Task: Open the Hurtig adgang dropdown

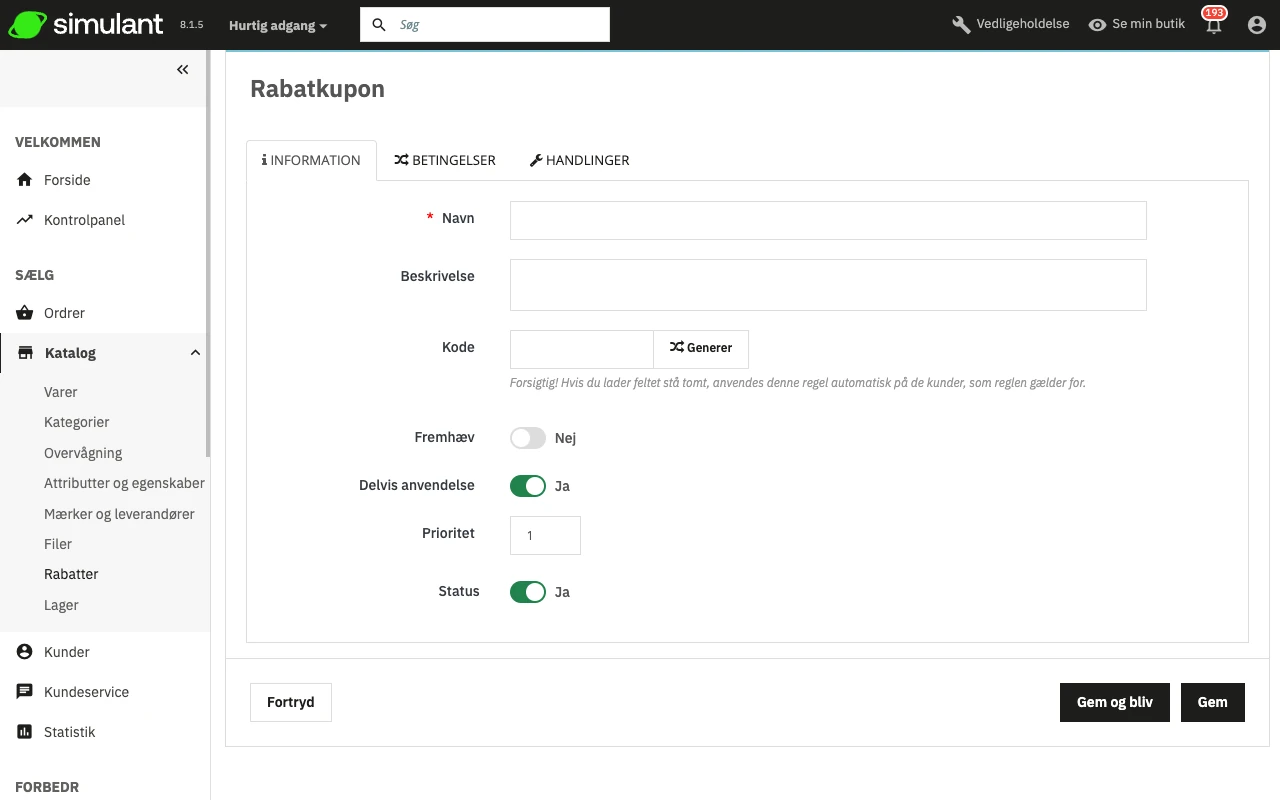Action: click(277, 25)
